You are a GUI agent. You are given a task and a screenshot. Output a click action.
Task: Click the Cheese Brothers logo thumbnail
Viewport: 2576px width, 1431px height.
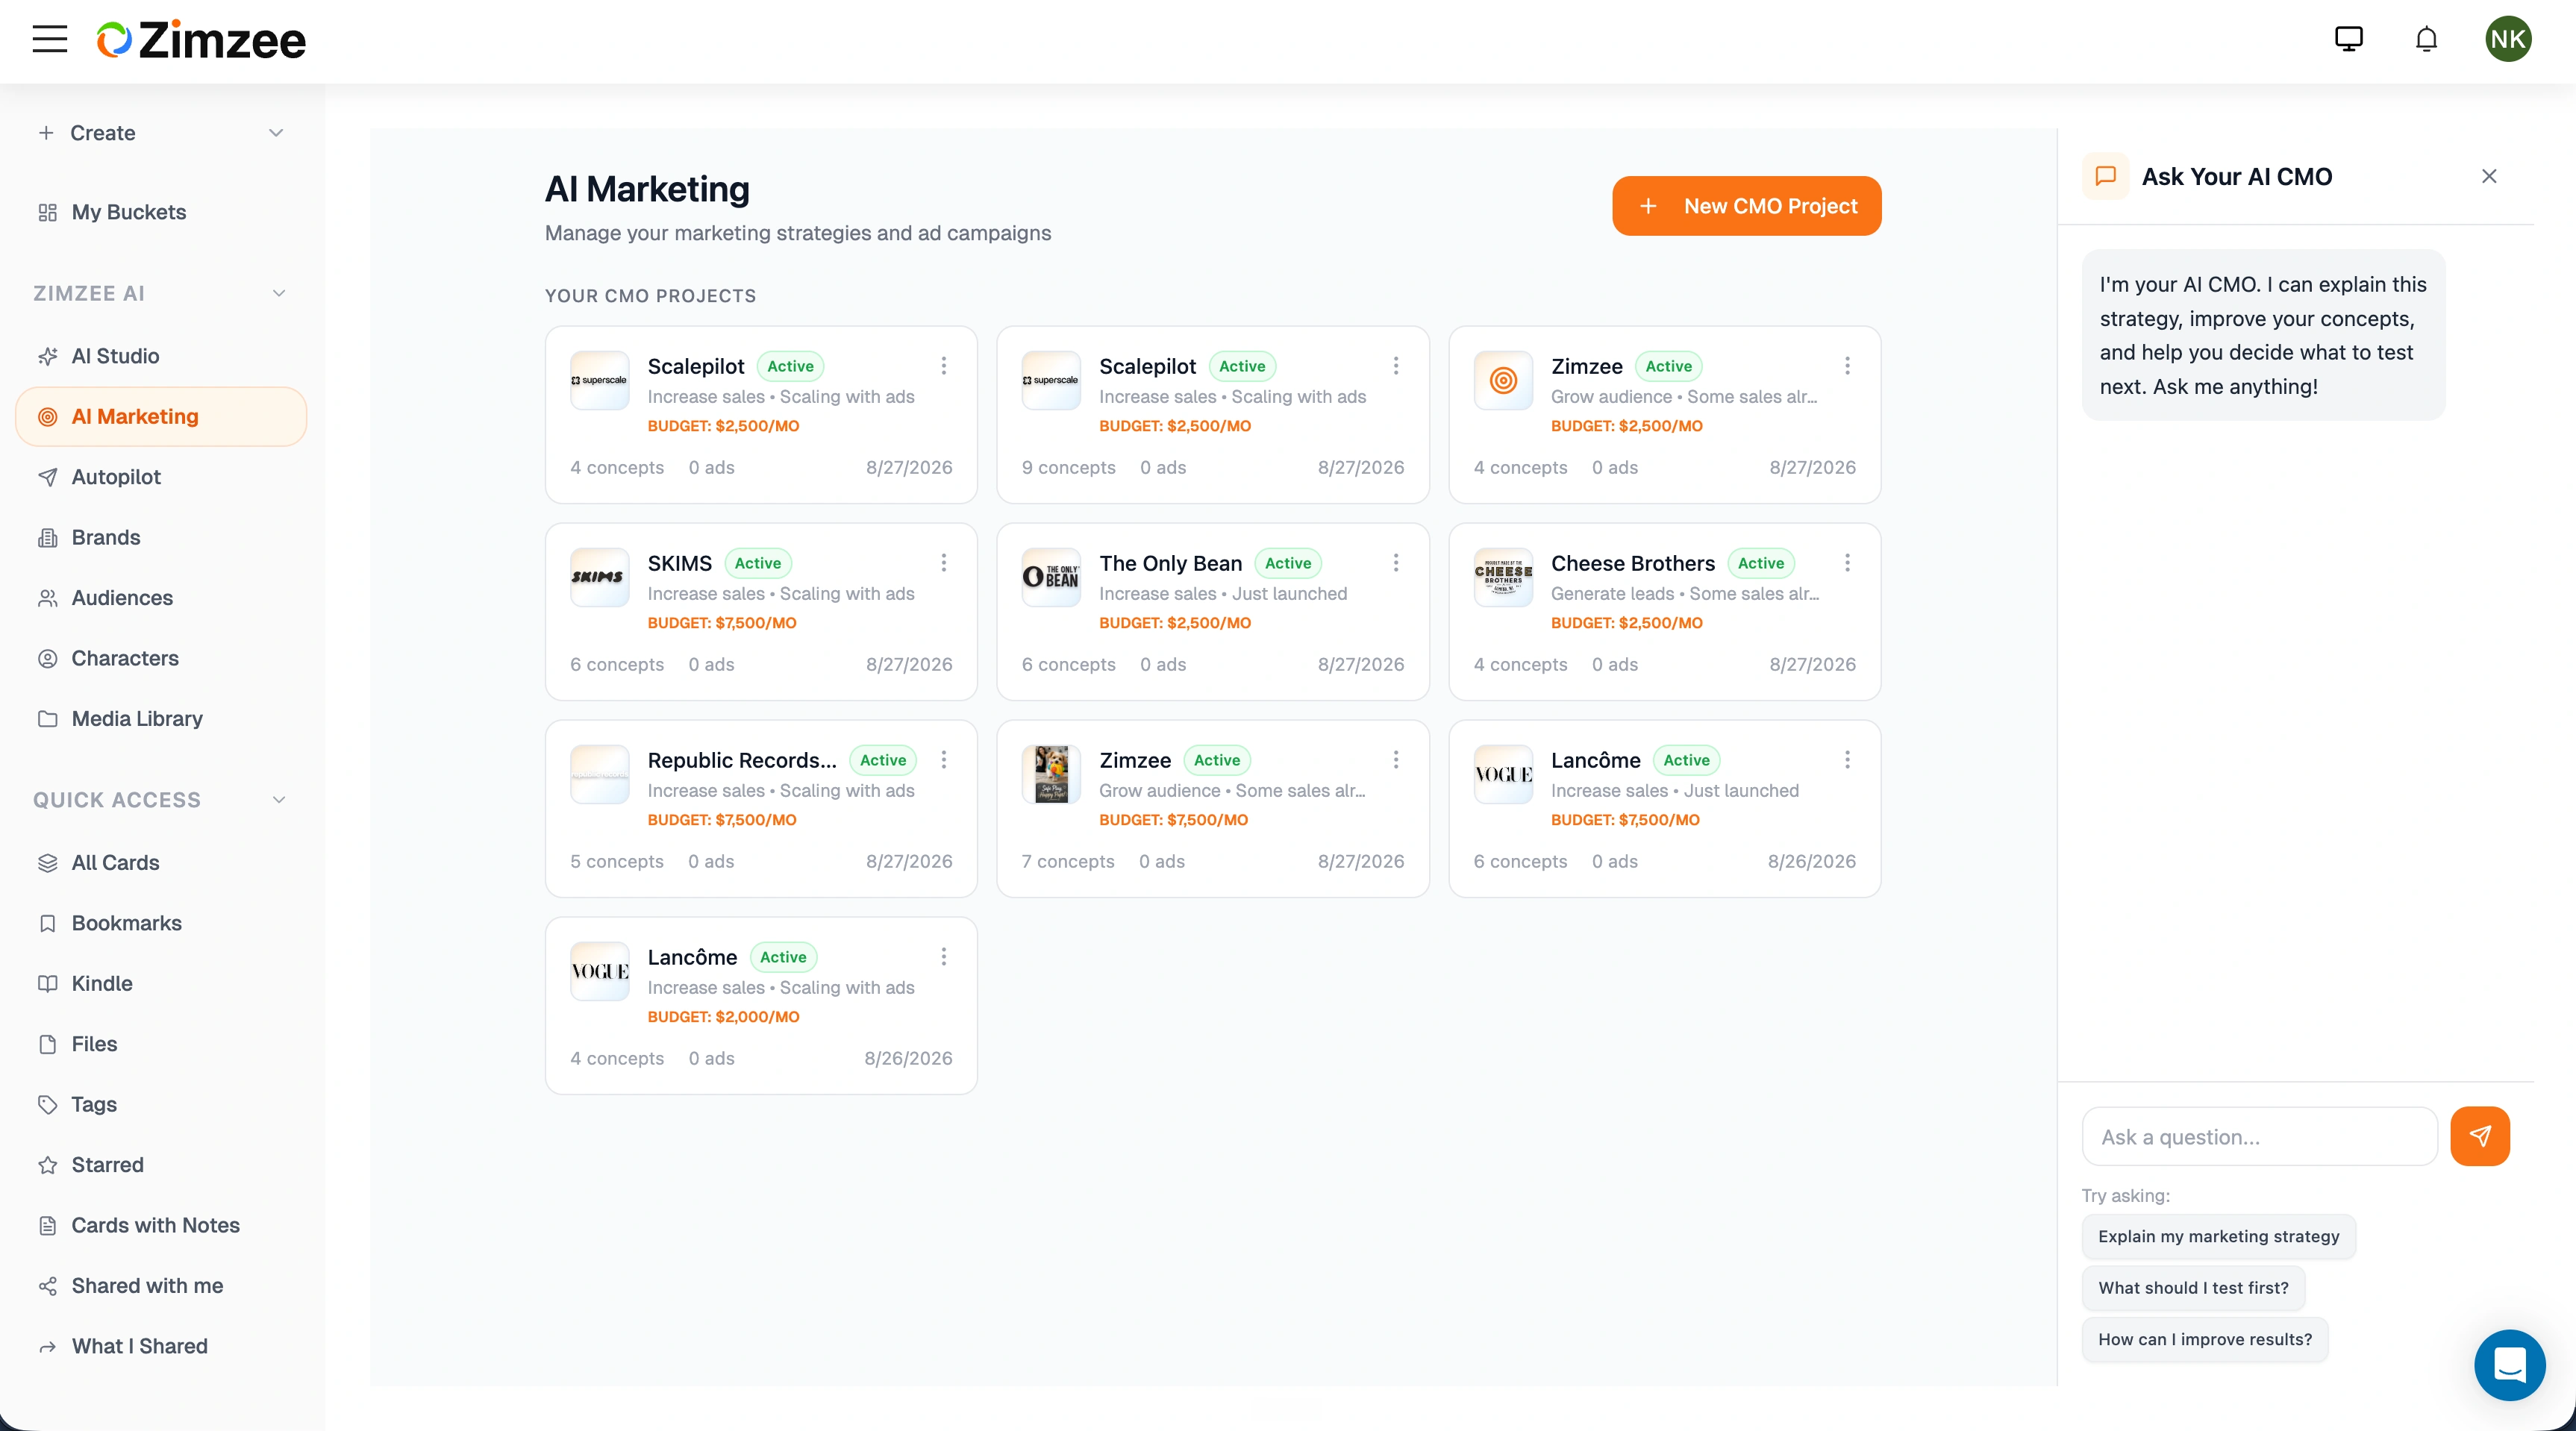tap(1503, 577)
